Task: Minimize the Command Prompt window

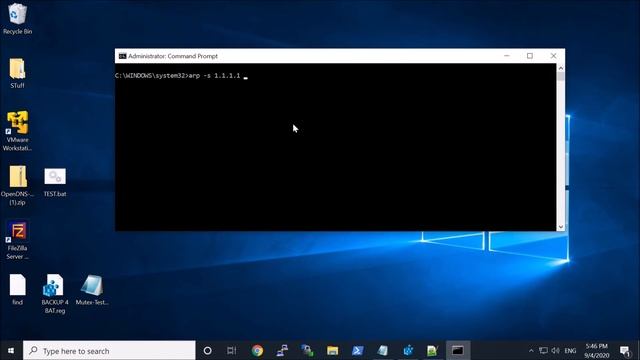Action: coord(507,56)
